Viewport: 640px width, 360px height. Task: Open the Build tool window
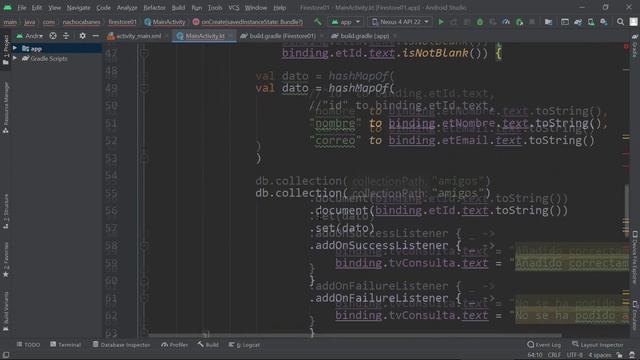208,345
